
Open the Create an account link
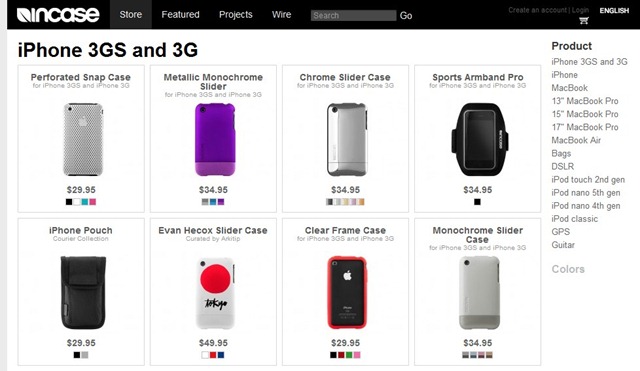coord(538,10)
